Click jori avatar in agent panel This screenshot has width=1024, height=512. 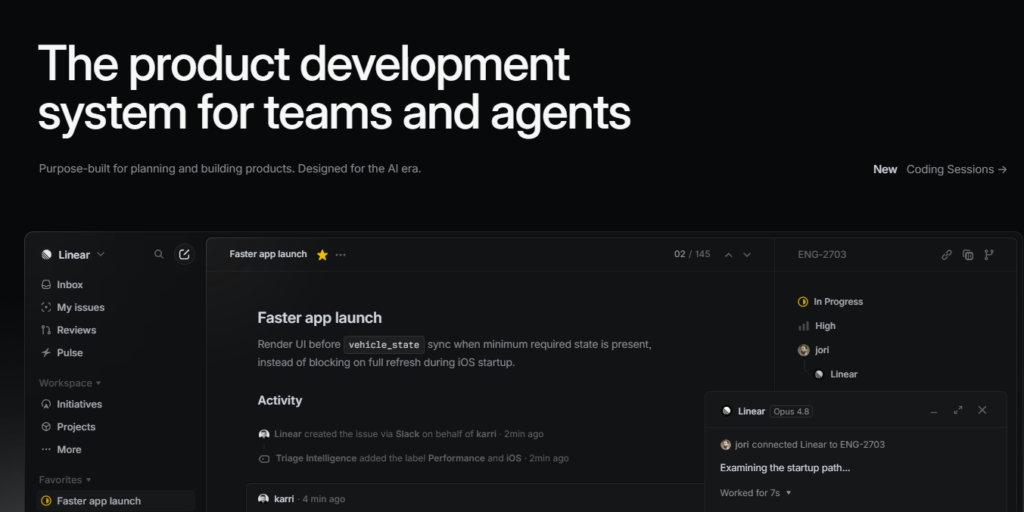(x=726, y=445)
